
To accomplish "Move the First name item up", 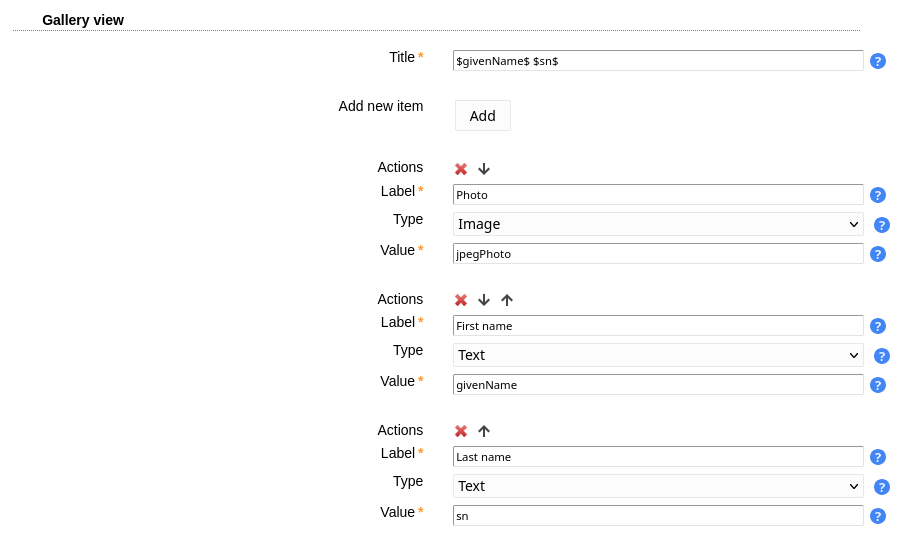I will pos(507,300).
